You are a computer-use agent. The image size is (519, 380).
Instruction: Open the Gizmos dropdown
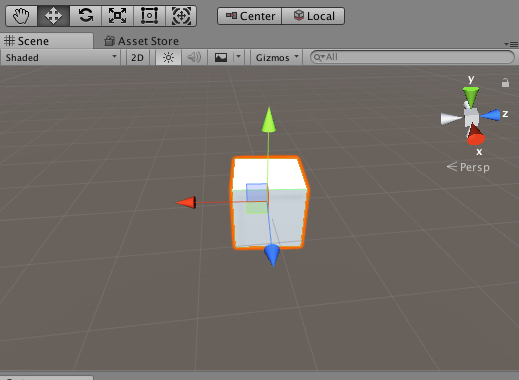click(276, 57)
